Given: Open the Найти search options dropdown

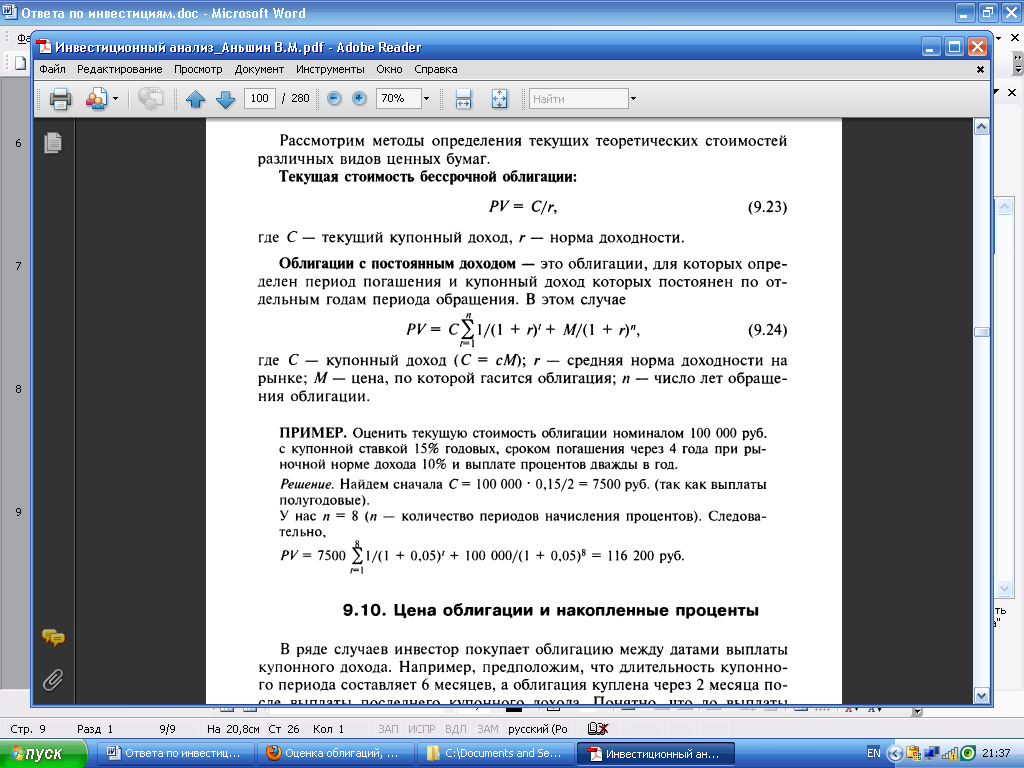Looking at the screenshot, I should point(633,99).
